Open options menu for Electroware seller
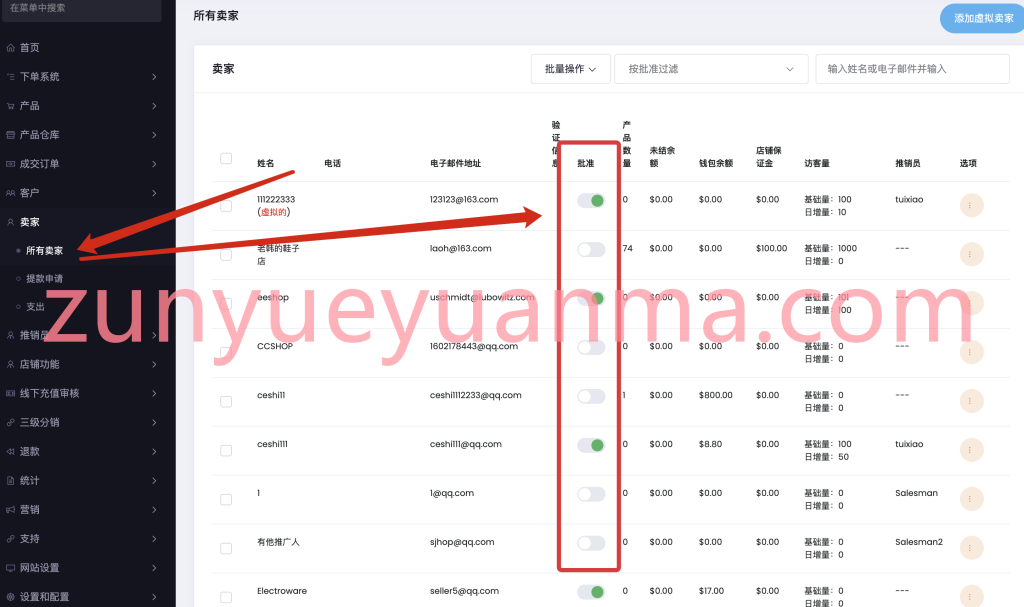This screenshot has width=1024, height=607. [x=971, y=596]
